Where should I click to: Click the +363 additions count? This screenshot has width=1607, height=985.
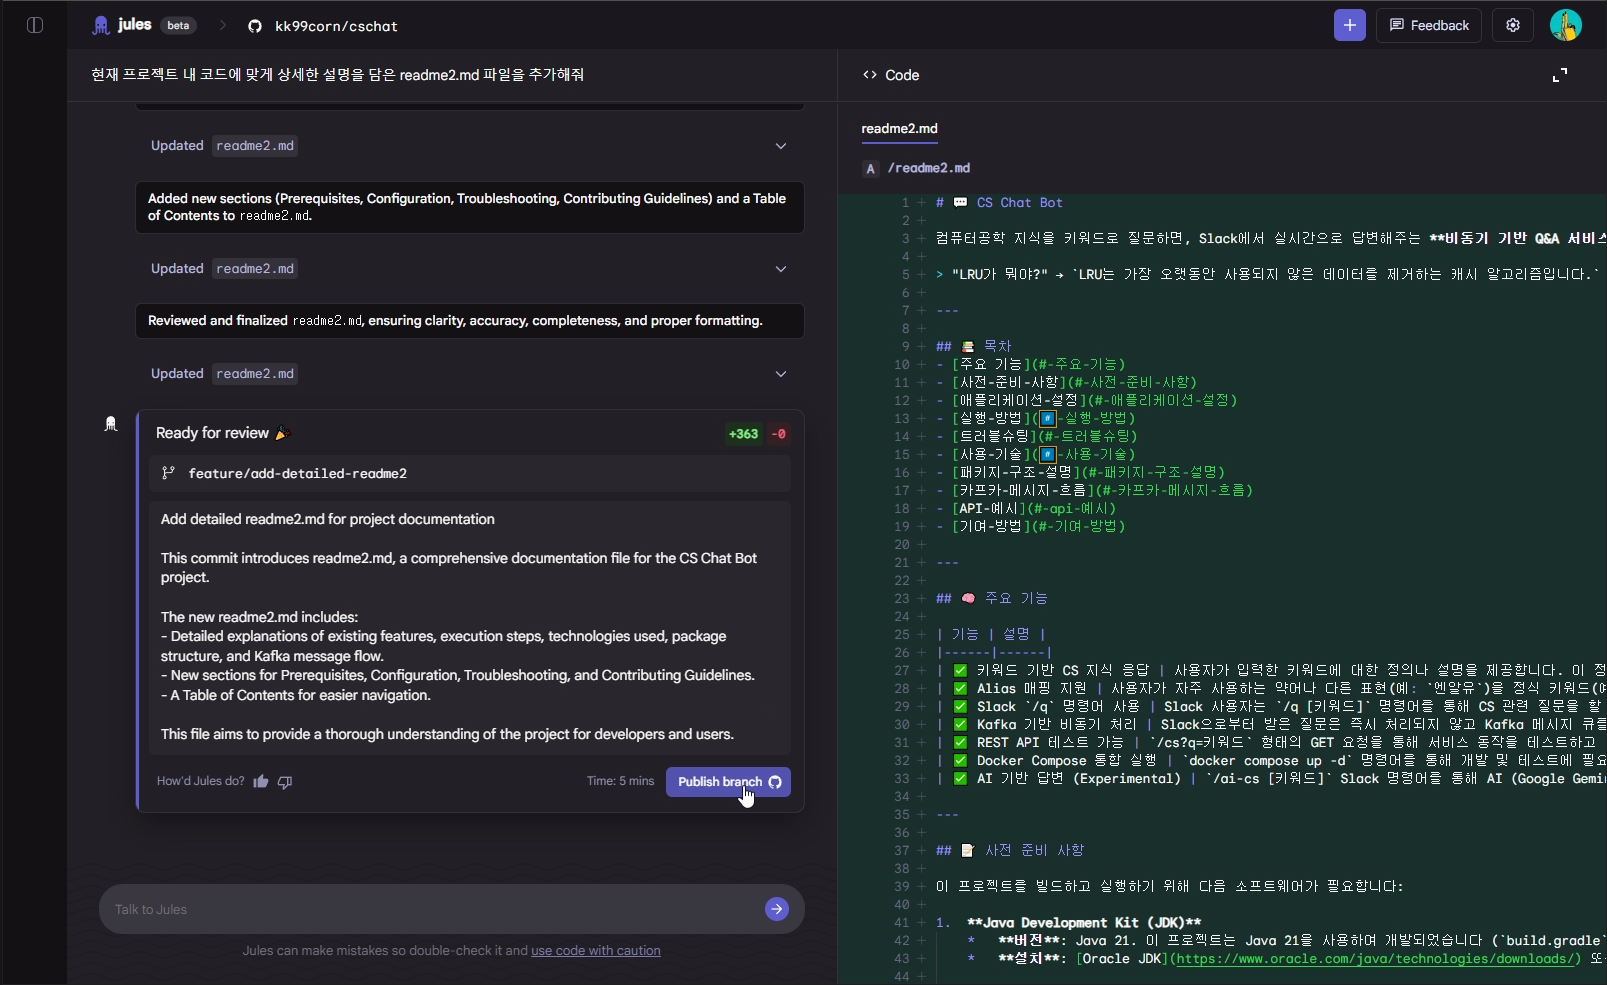[743, 434]
